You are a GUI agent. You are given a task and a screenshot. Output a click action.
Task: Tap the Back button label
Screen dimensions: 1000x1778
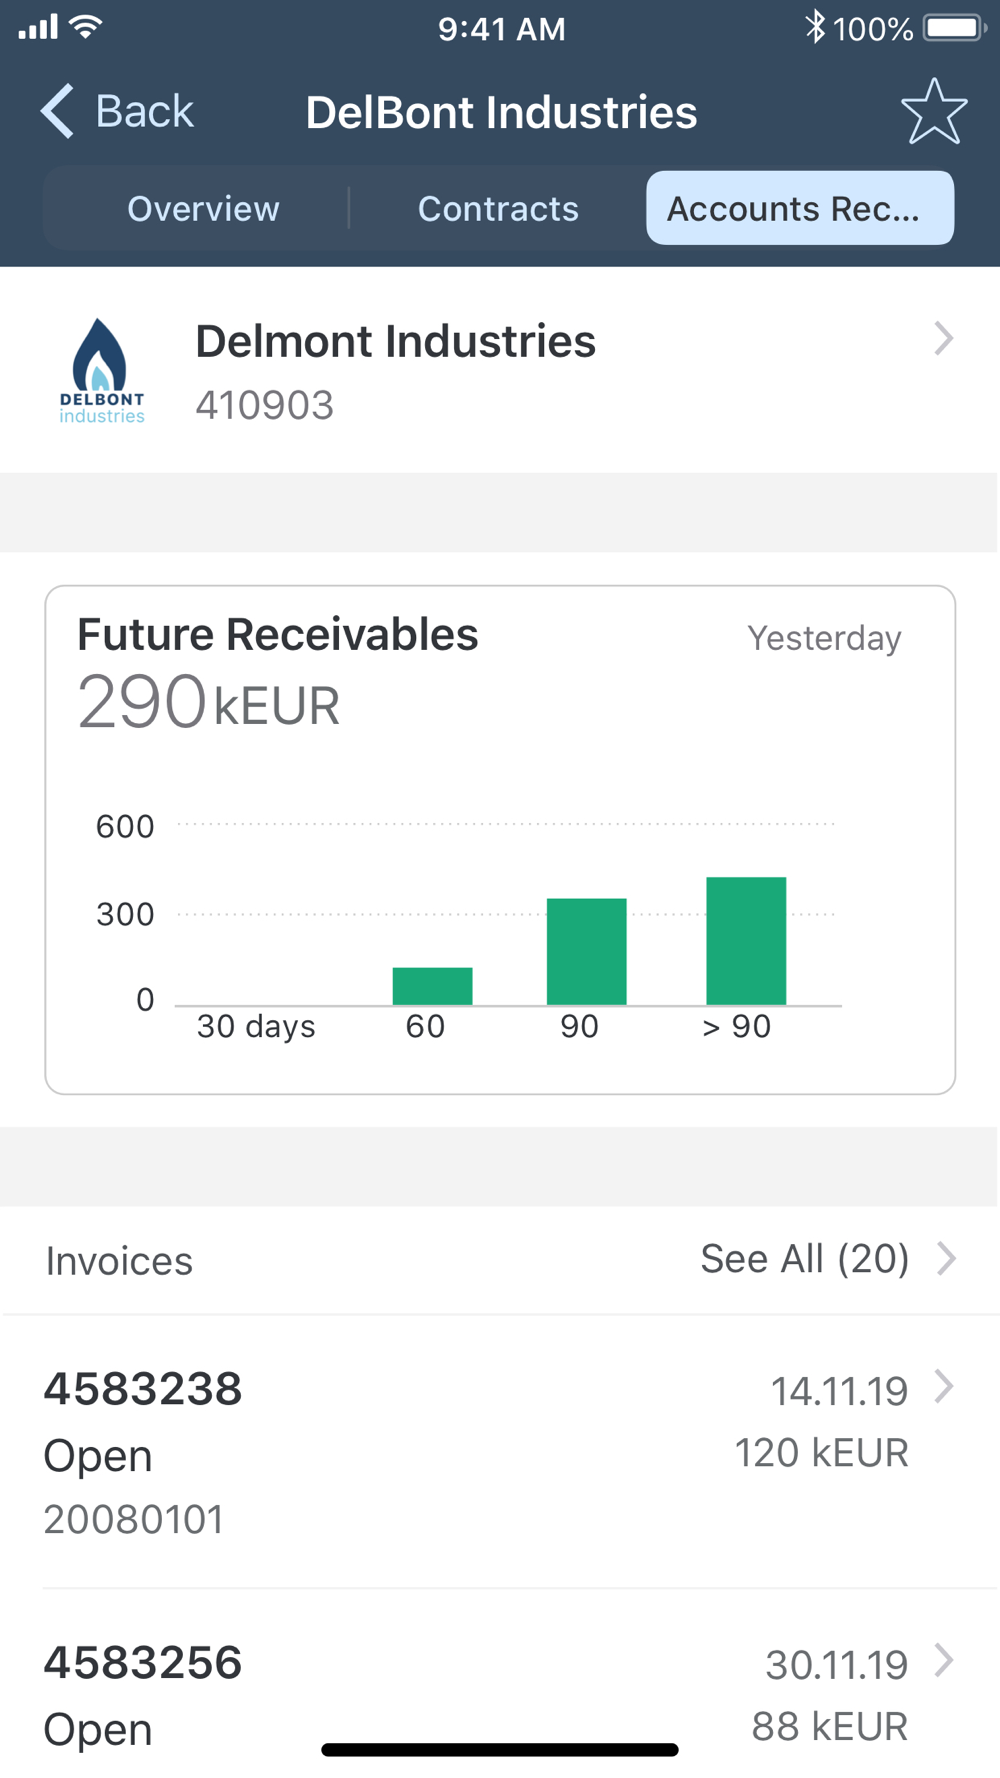coord(144,111)
